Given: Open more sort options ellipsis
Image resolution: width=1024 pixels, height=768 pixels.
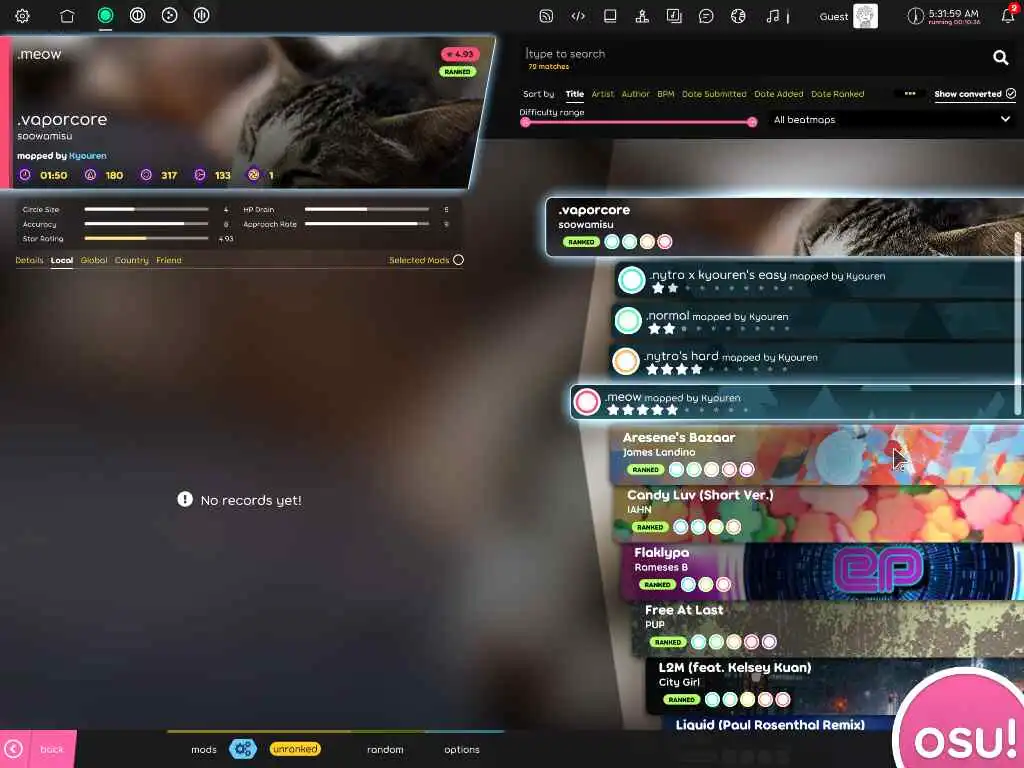Looking at the screenshot, I should click(910, 93).
